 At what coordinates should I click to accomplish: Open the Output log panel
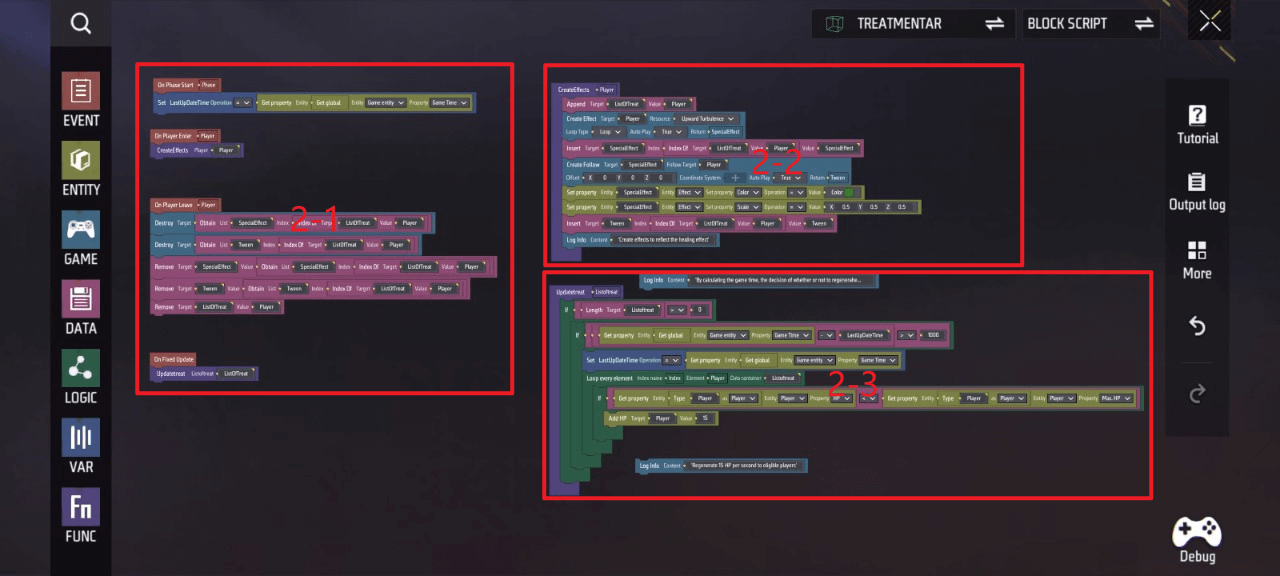(x=1197, y=192)
